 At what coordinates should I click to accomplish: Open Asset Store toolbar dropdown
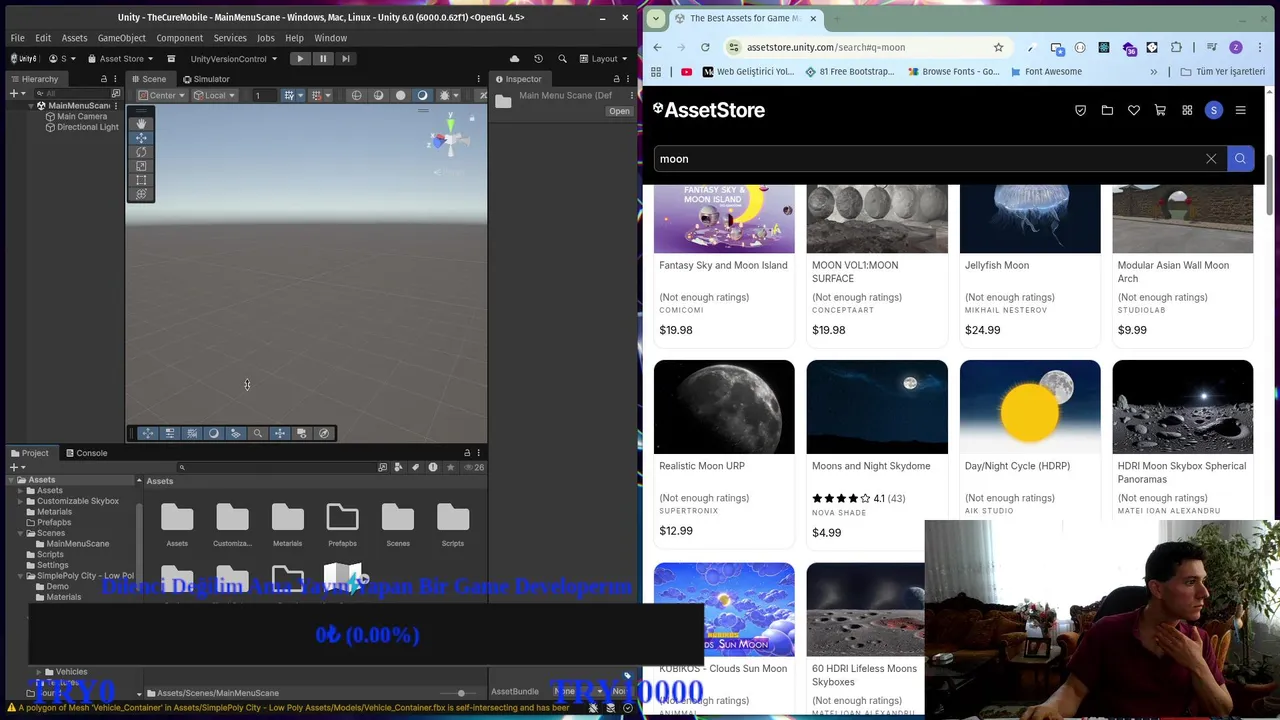coord(120,59)
